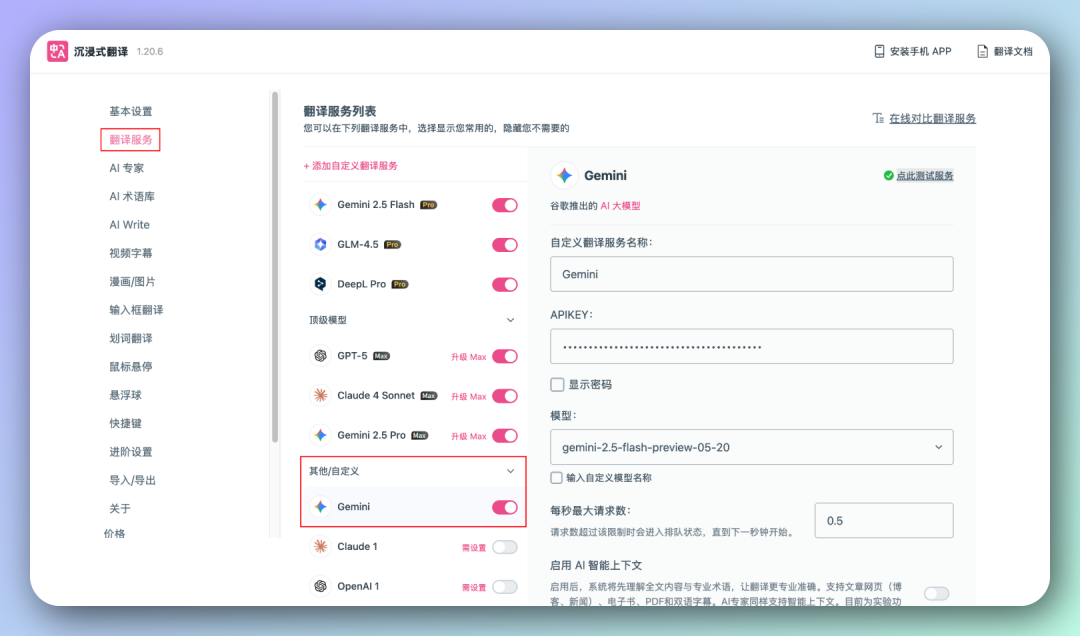Enable the 启用 AI 智能上下文 switch

[x=937, y=593]
